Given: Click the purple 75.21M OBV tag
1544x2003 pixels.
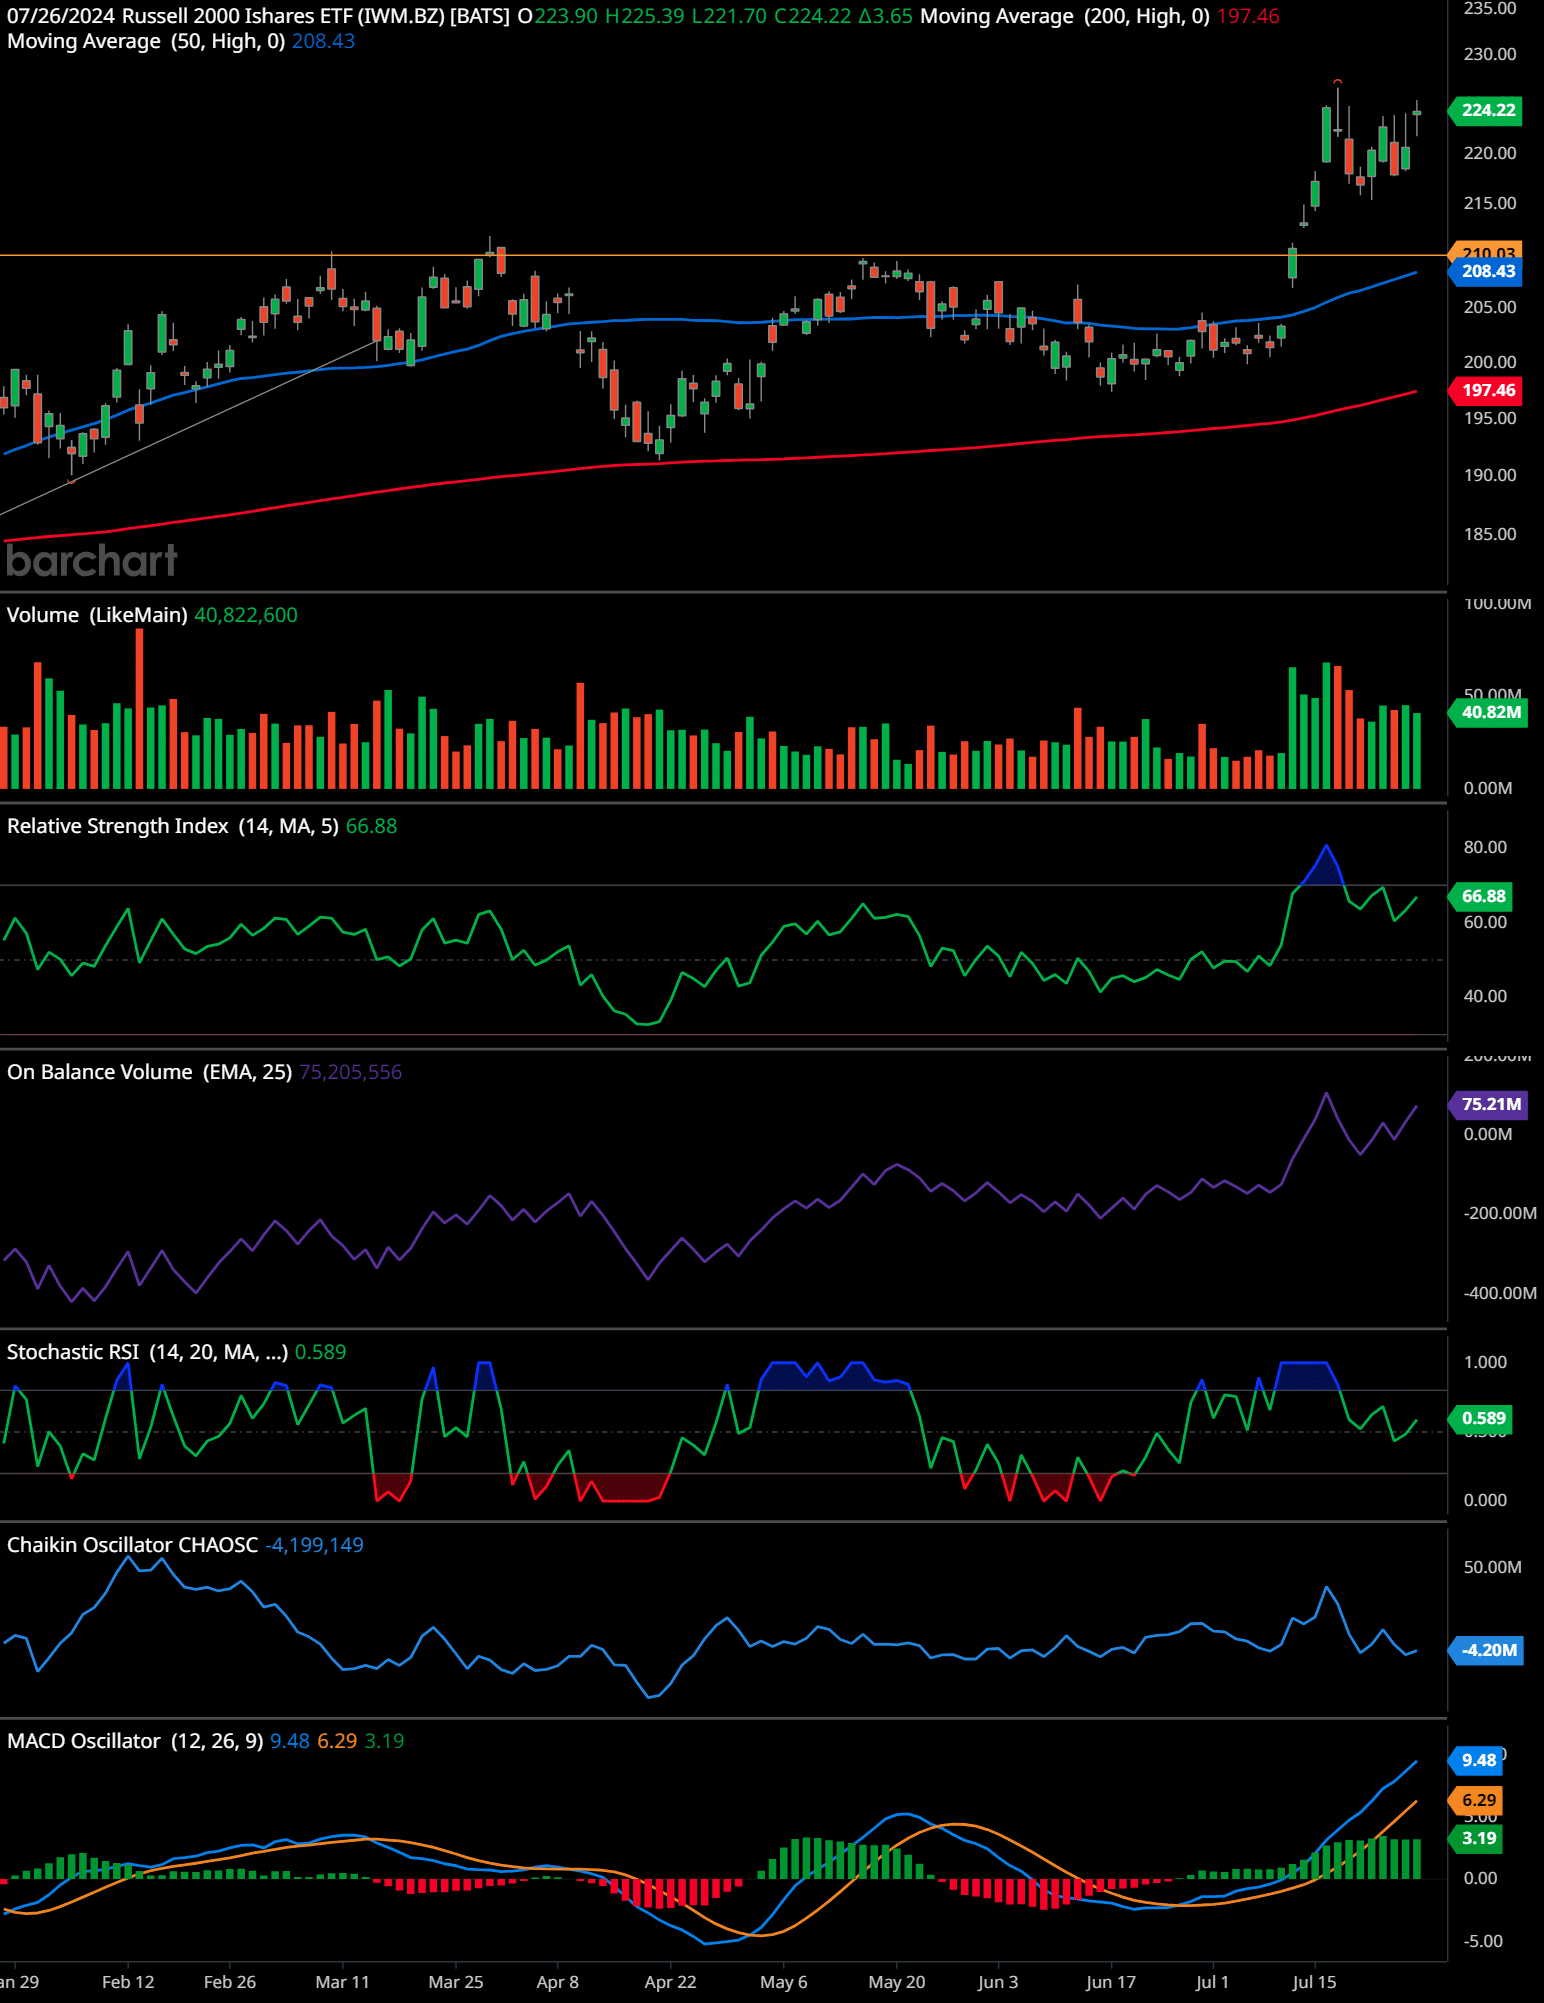Looking at the screenshot, I should click(1489, 1104).
